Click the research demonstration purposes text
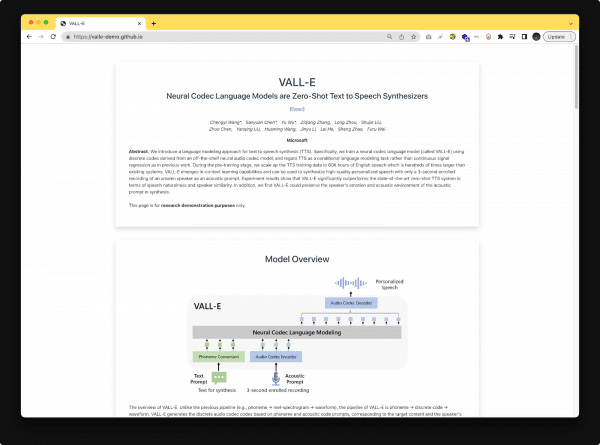Viewport: 600px width, 445px height. tap(198, 205)
